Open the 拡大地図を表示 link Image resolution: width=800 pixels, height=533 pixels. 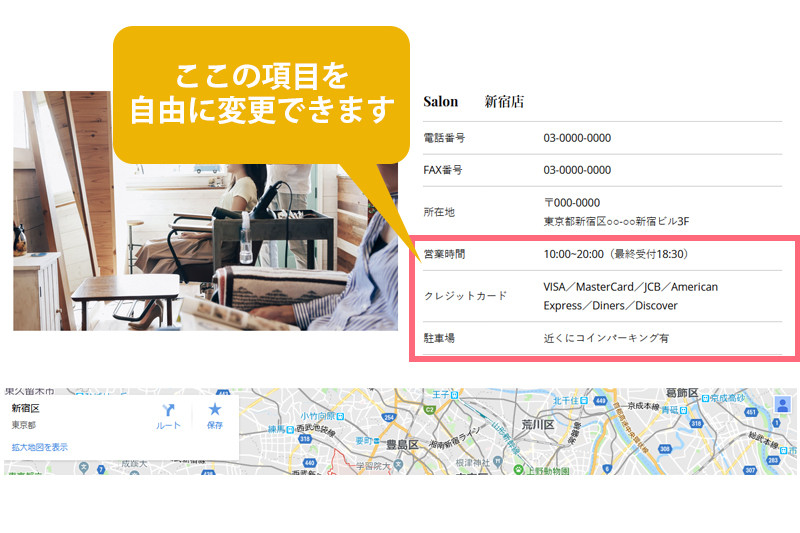(x=40, y=447)
